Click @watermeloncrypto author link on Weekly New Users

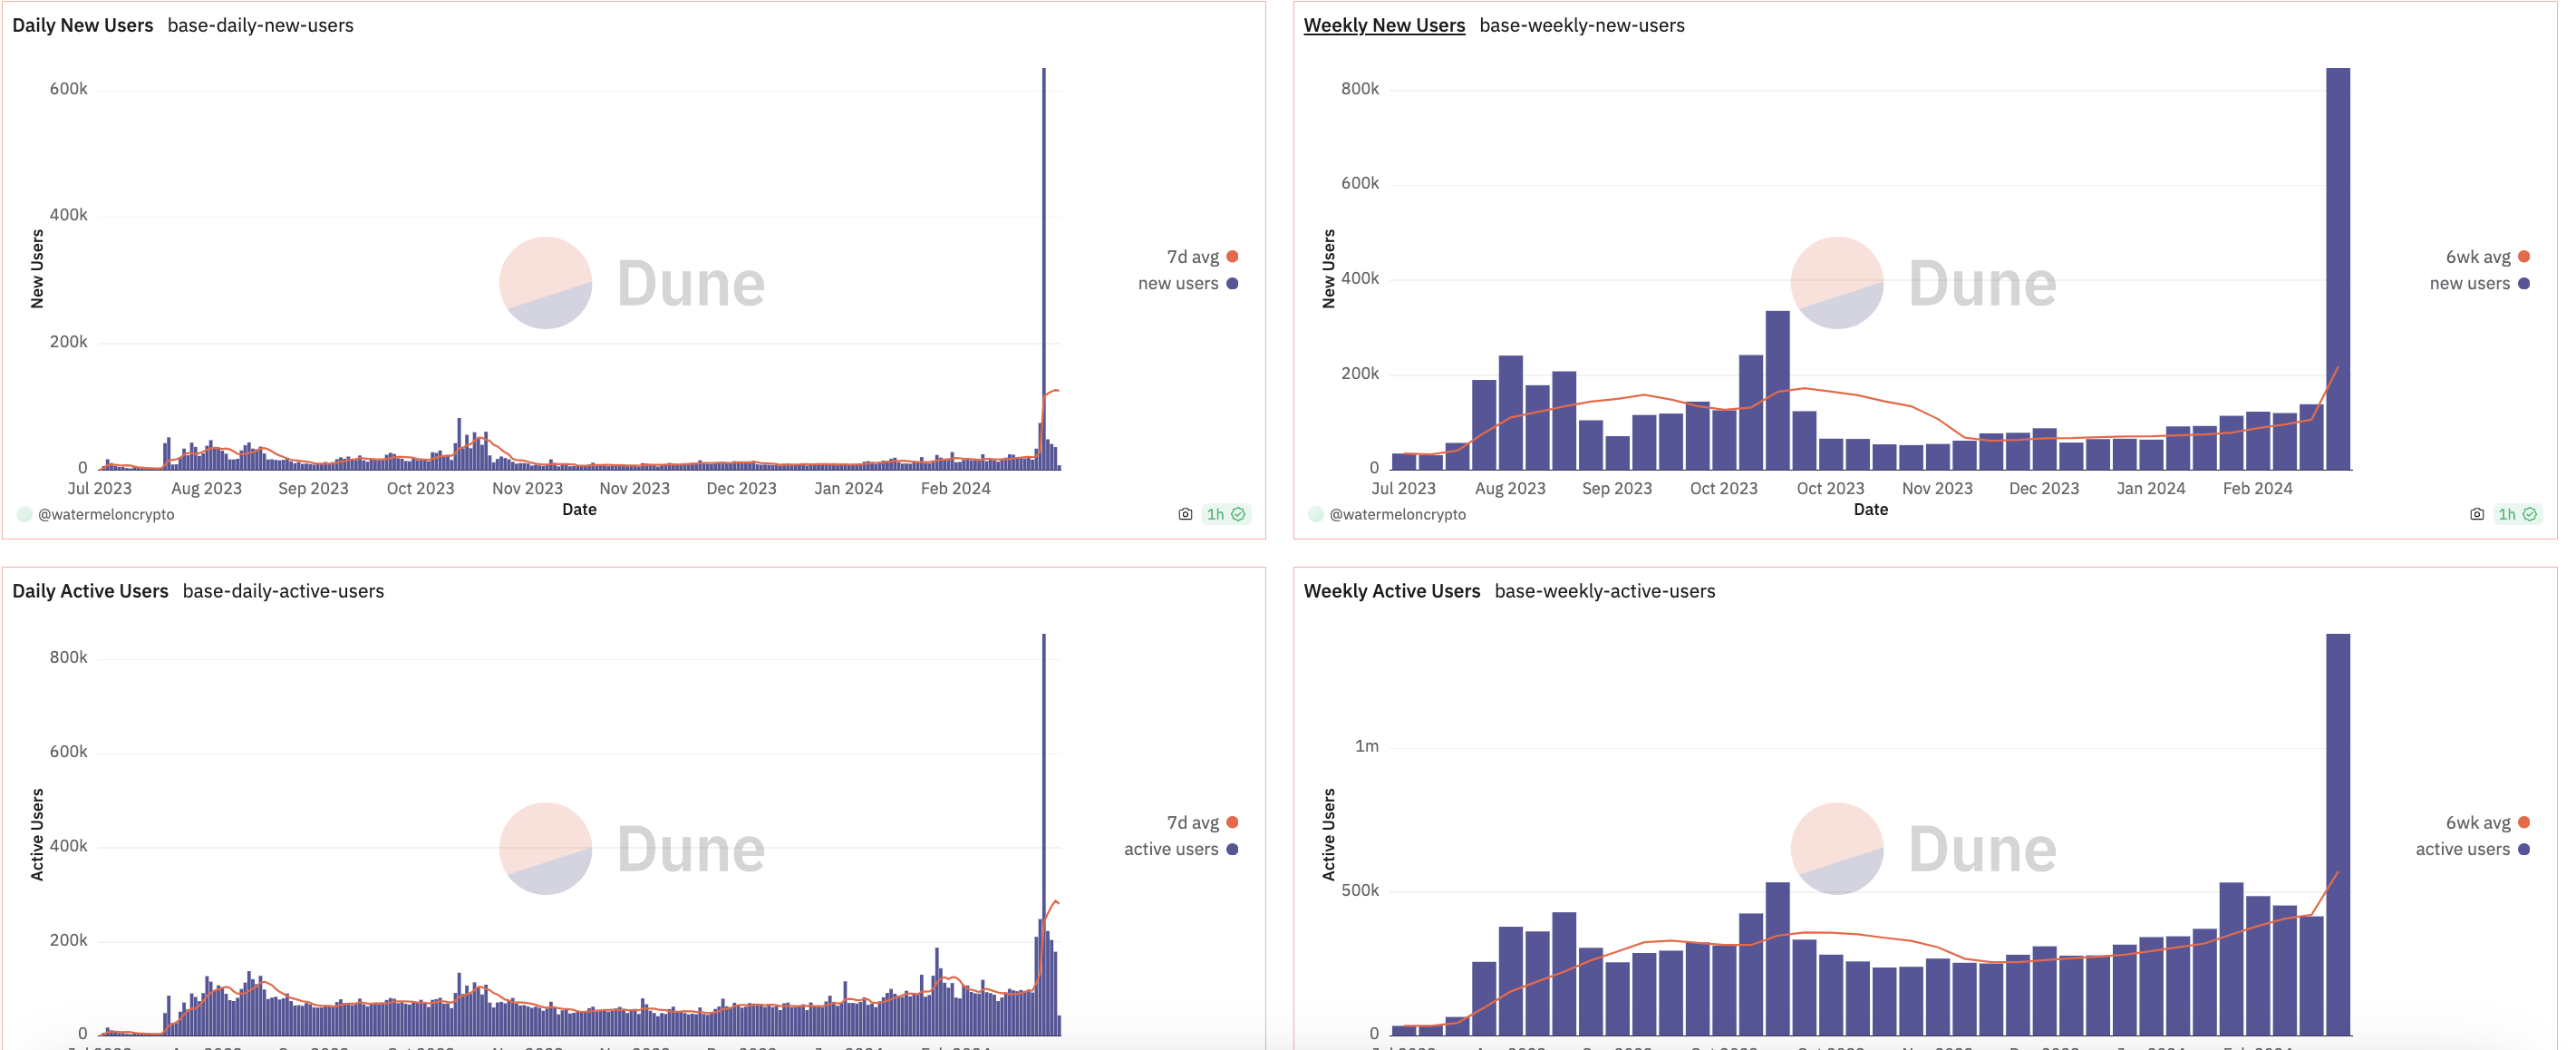point(1397,514)
